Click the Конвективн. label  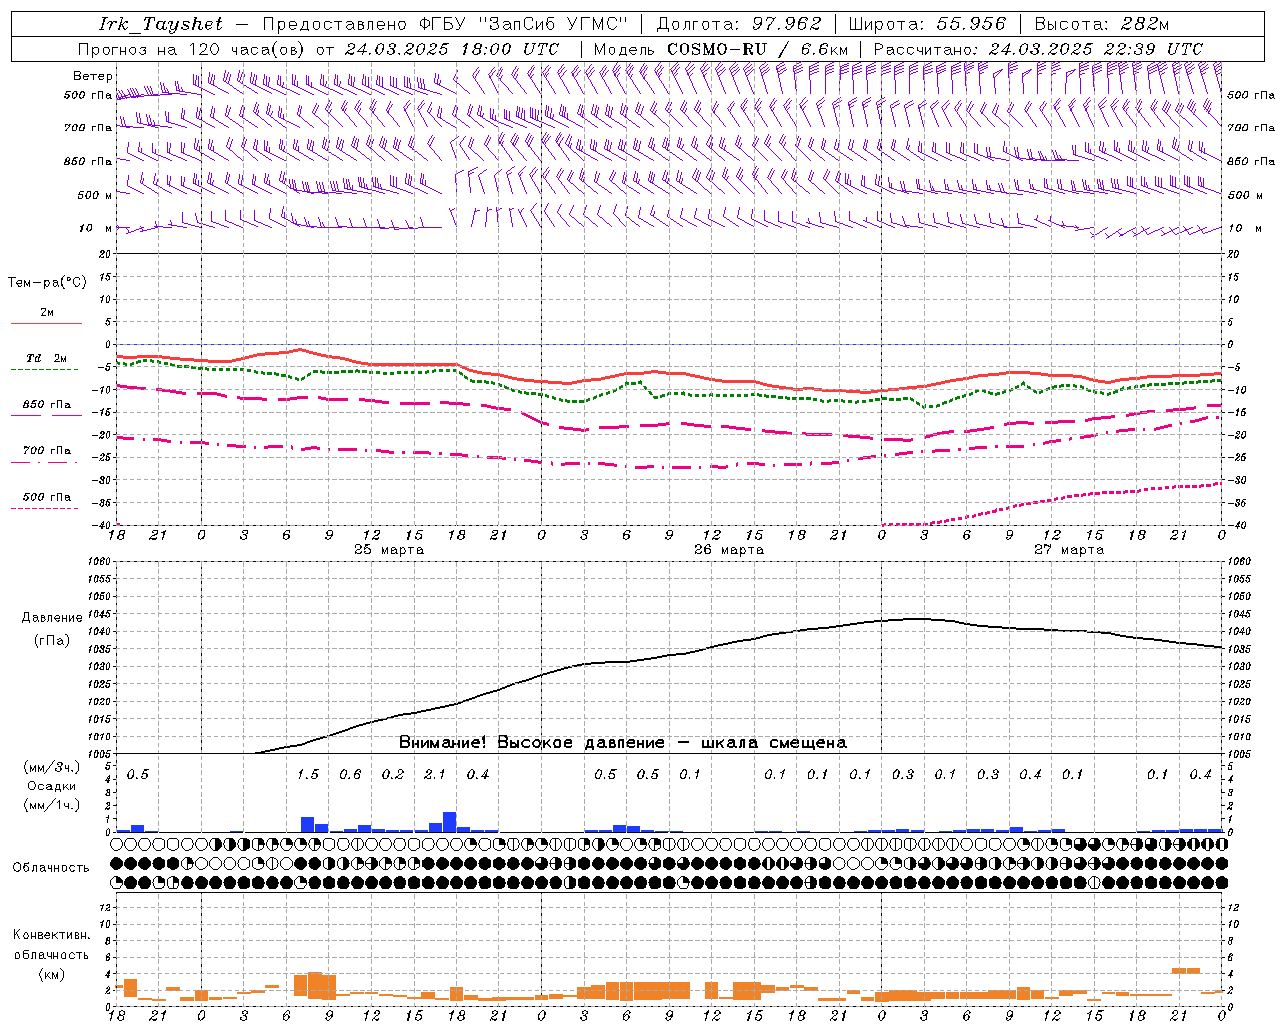pyautogui.click(x=51, y=935)
